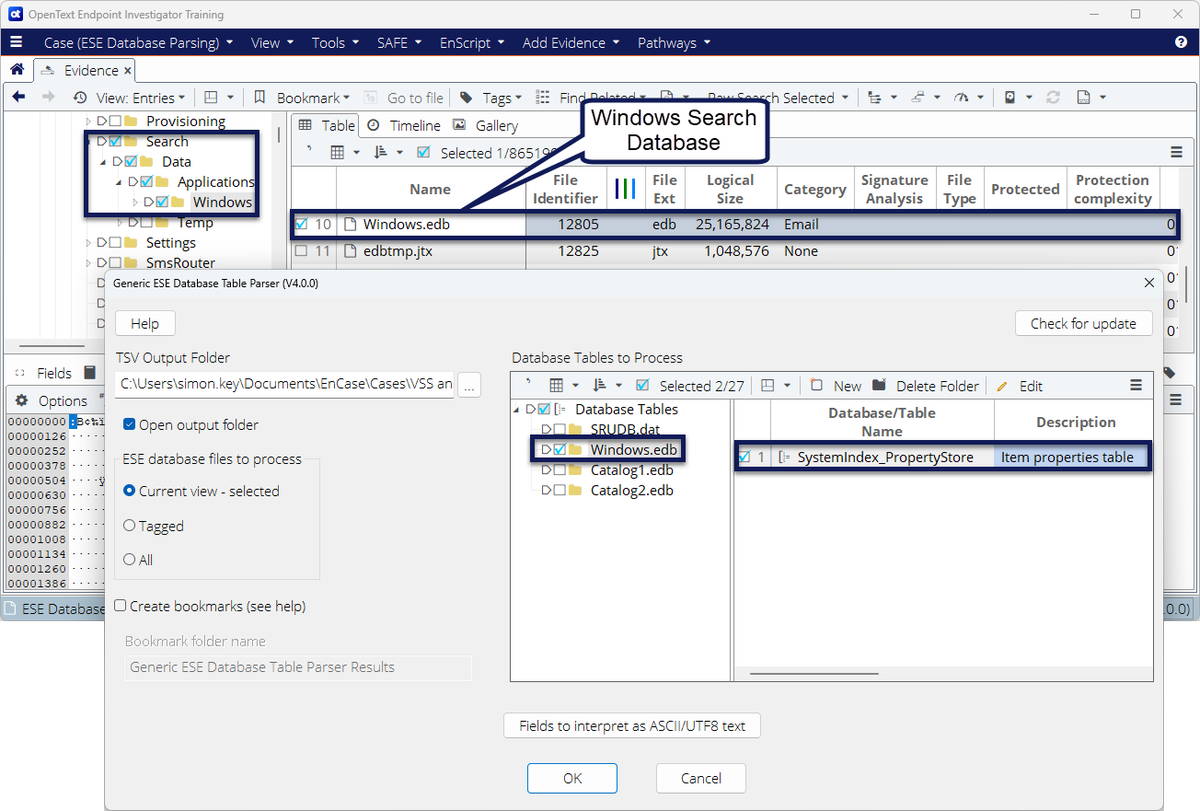Toggle Open output folder checkbox
The height and width of the screenshot is (811, 1200).
pos(129,425)
